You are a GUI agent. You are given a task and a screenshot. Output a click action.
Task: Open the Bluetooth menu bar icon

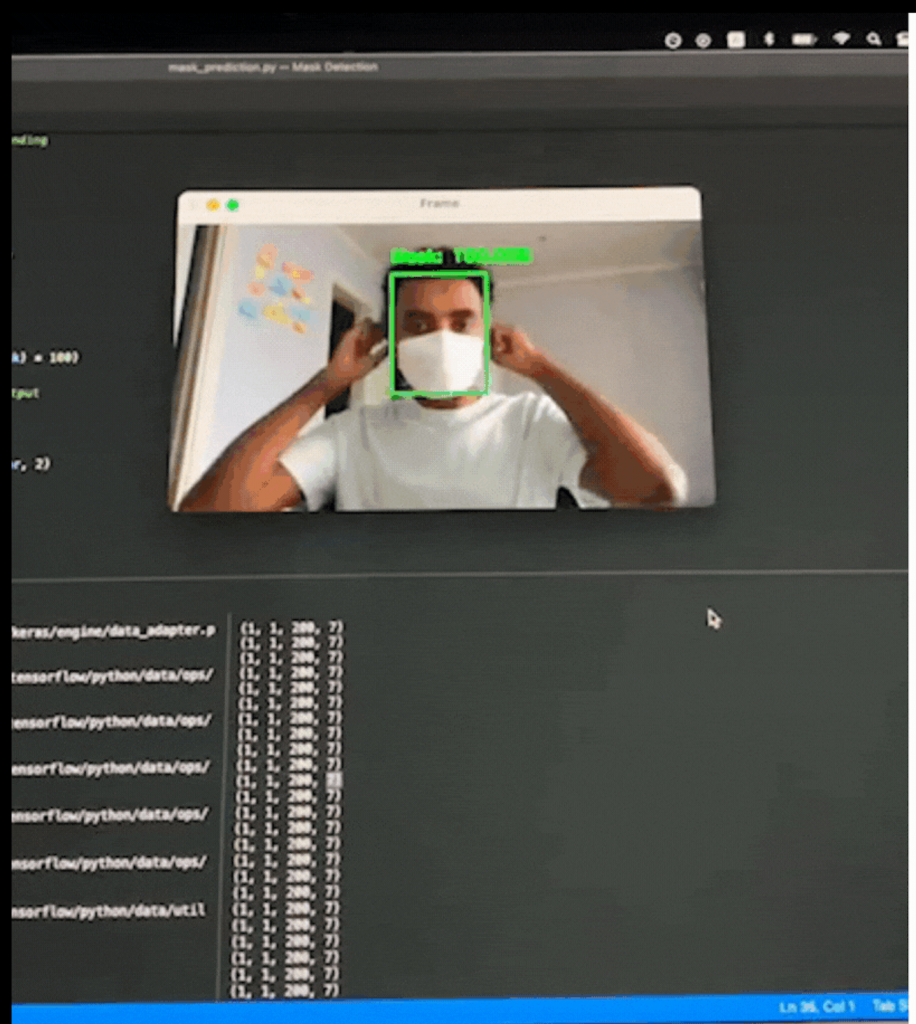(769, 39)
